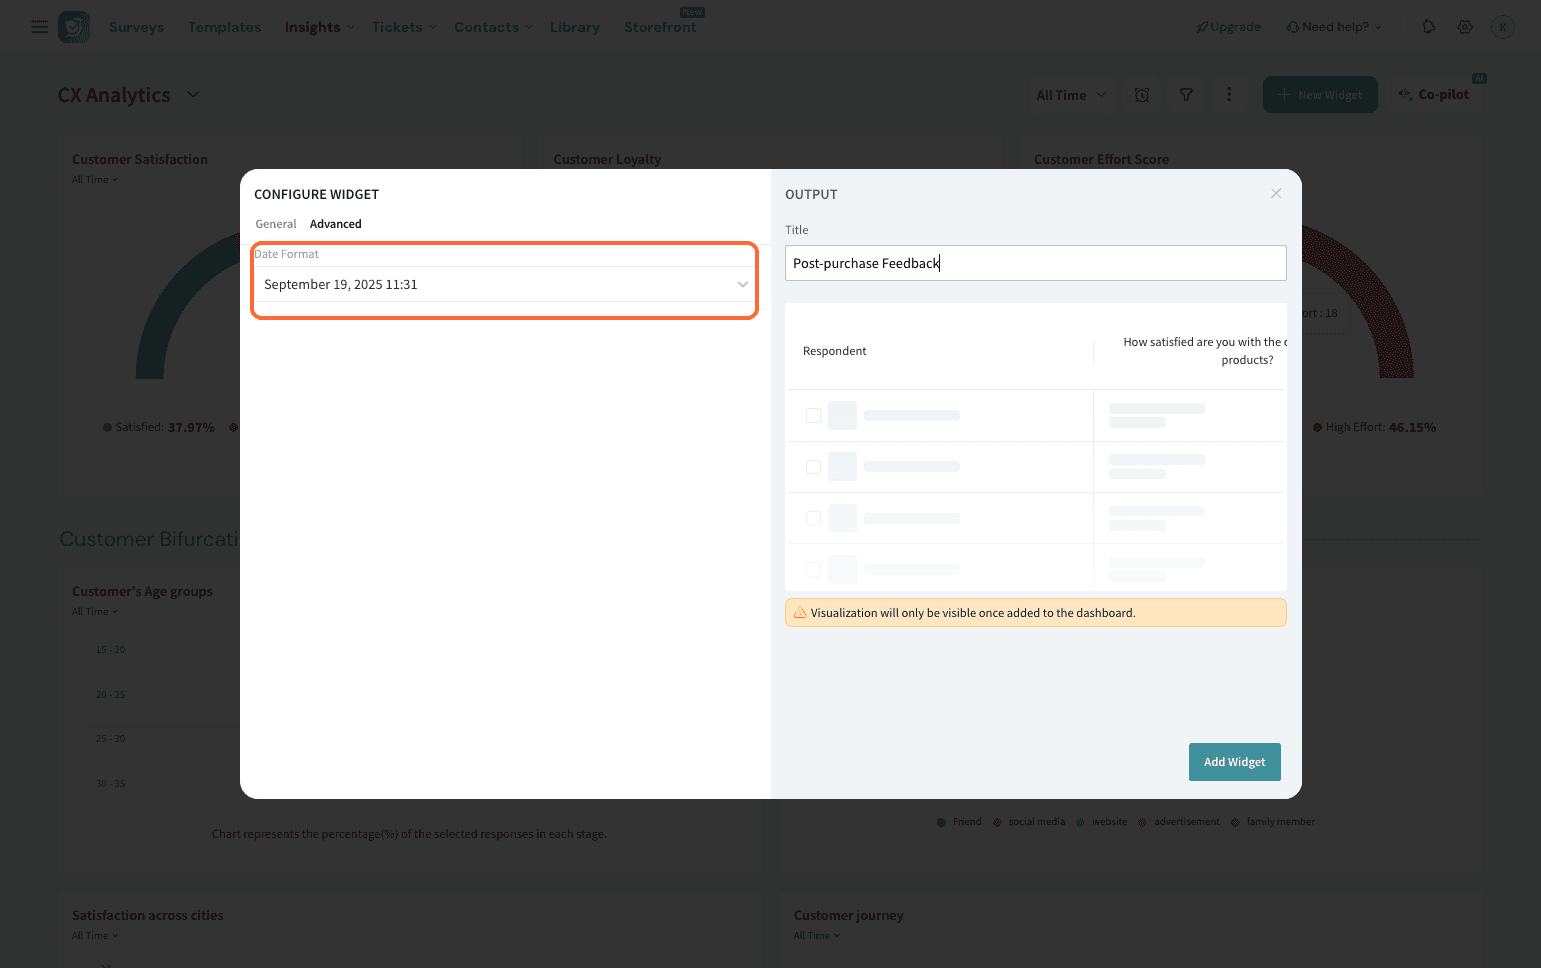Tick the third respondent row checkbox
1541x968 pixels.
pos(813,518)
